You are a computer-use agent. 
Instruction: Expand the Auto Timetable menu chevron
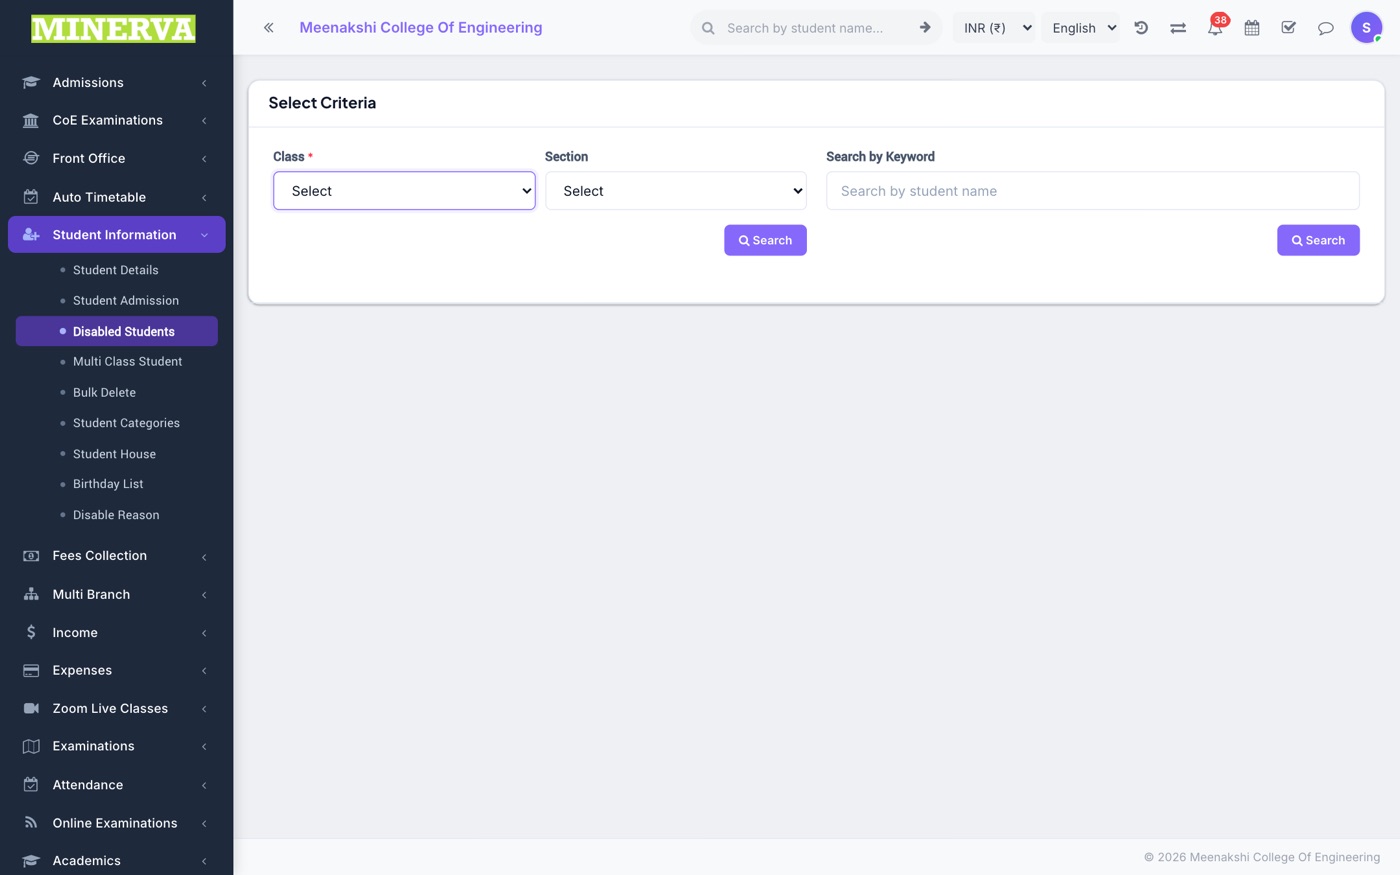[x=204, y=198]
